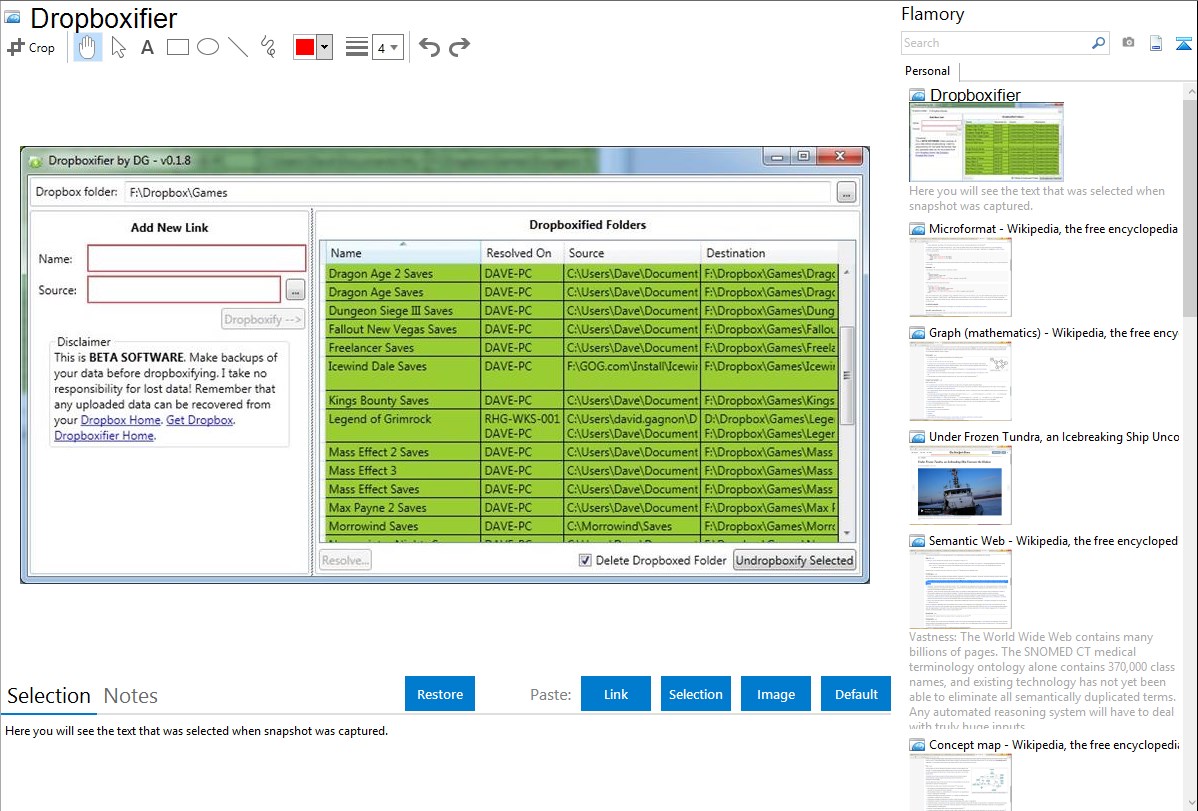Redo the last undone action

tap(459, 47)
